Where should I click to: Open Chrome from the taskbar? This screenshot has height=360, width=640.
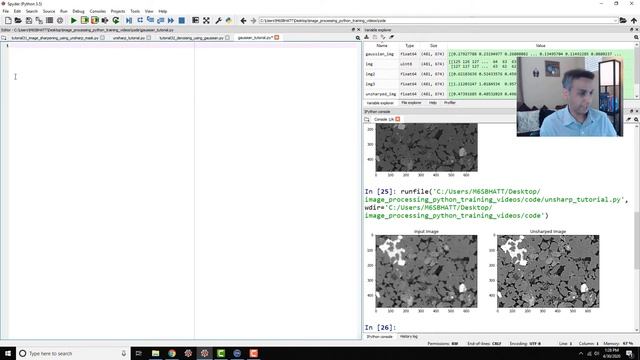click(x=172, y=353)
